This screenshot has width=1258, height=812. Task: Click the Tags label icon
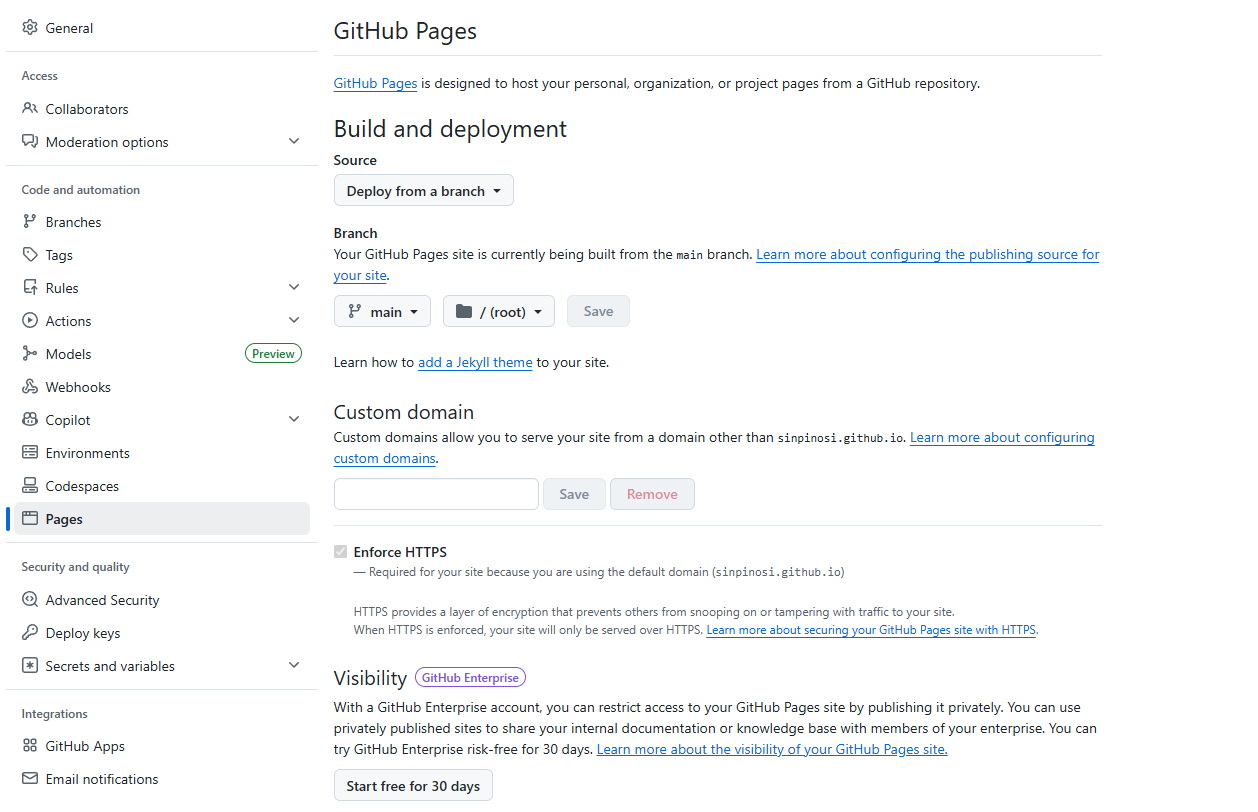pos(30,255)
